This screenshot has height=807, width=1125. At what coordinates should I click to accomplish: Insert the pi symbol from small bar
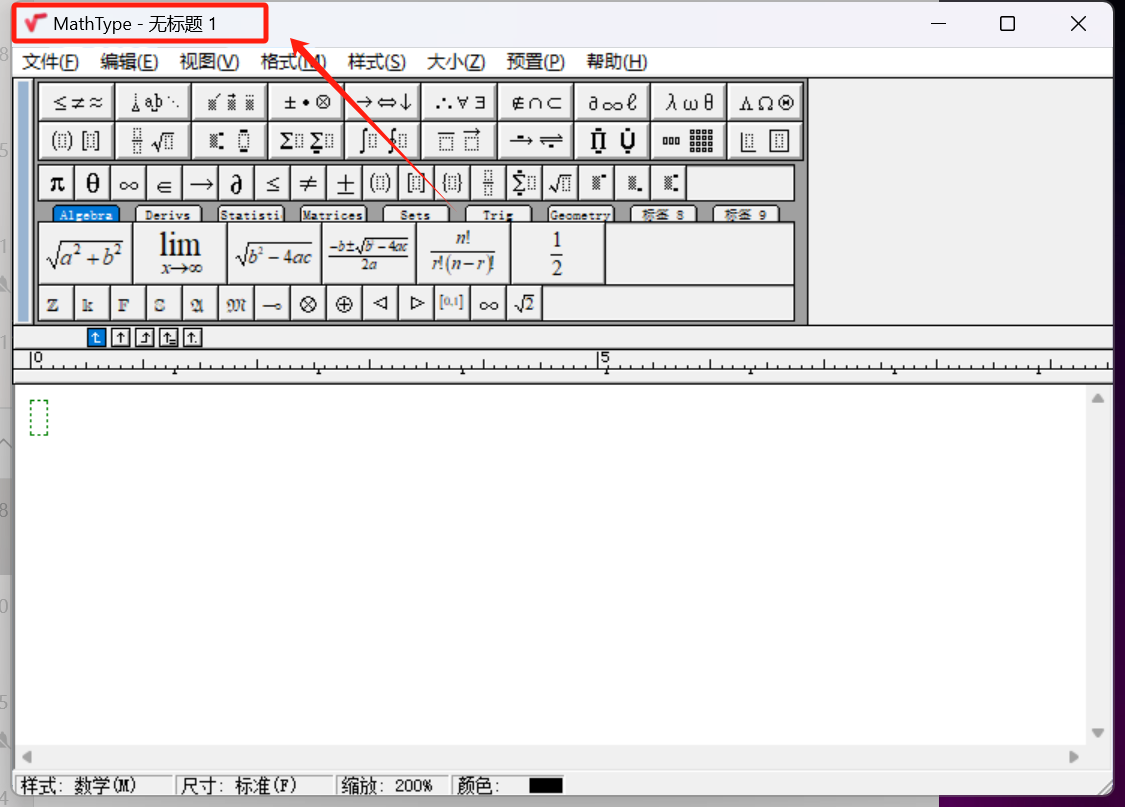click(57, 184)
